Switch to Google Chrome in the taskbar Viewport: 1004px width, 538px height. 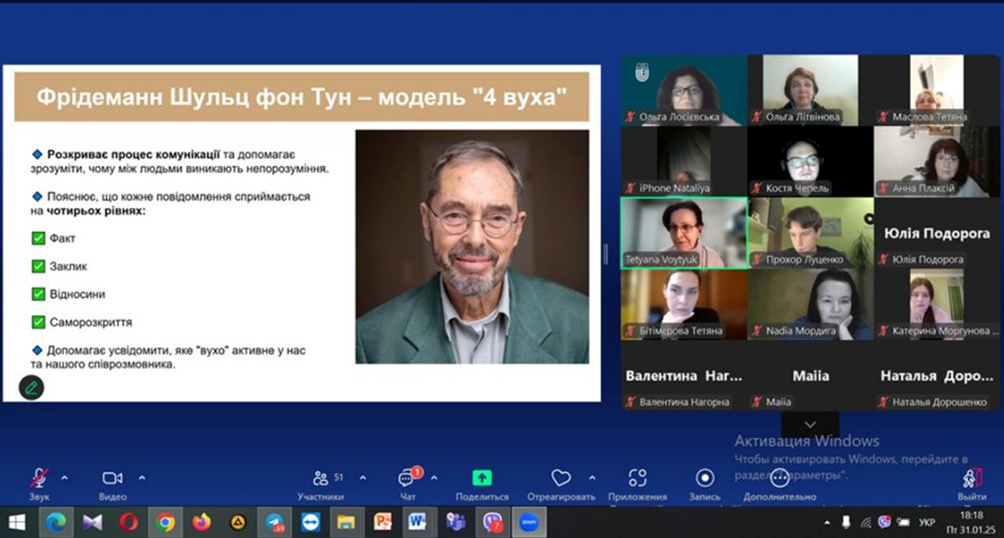165,521
